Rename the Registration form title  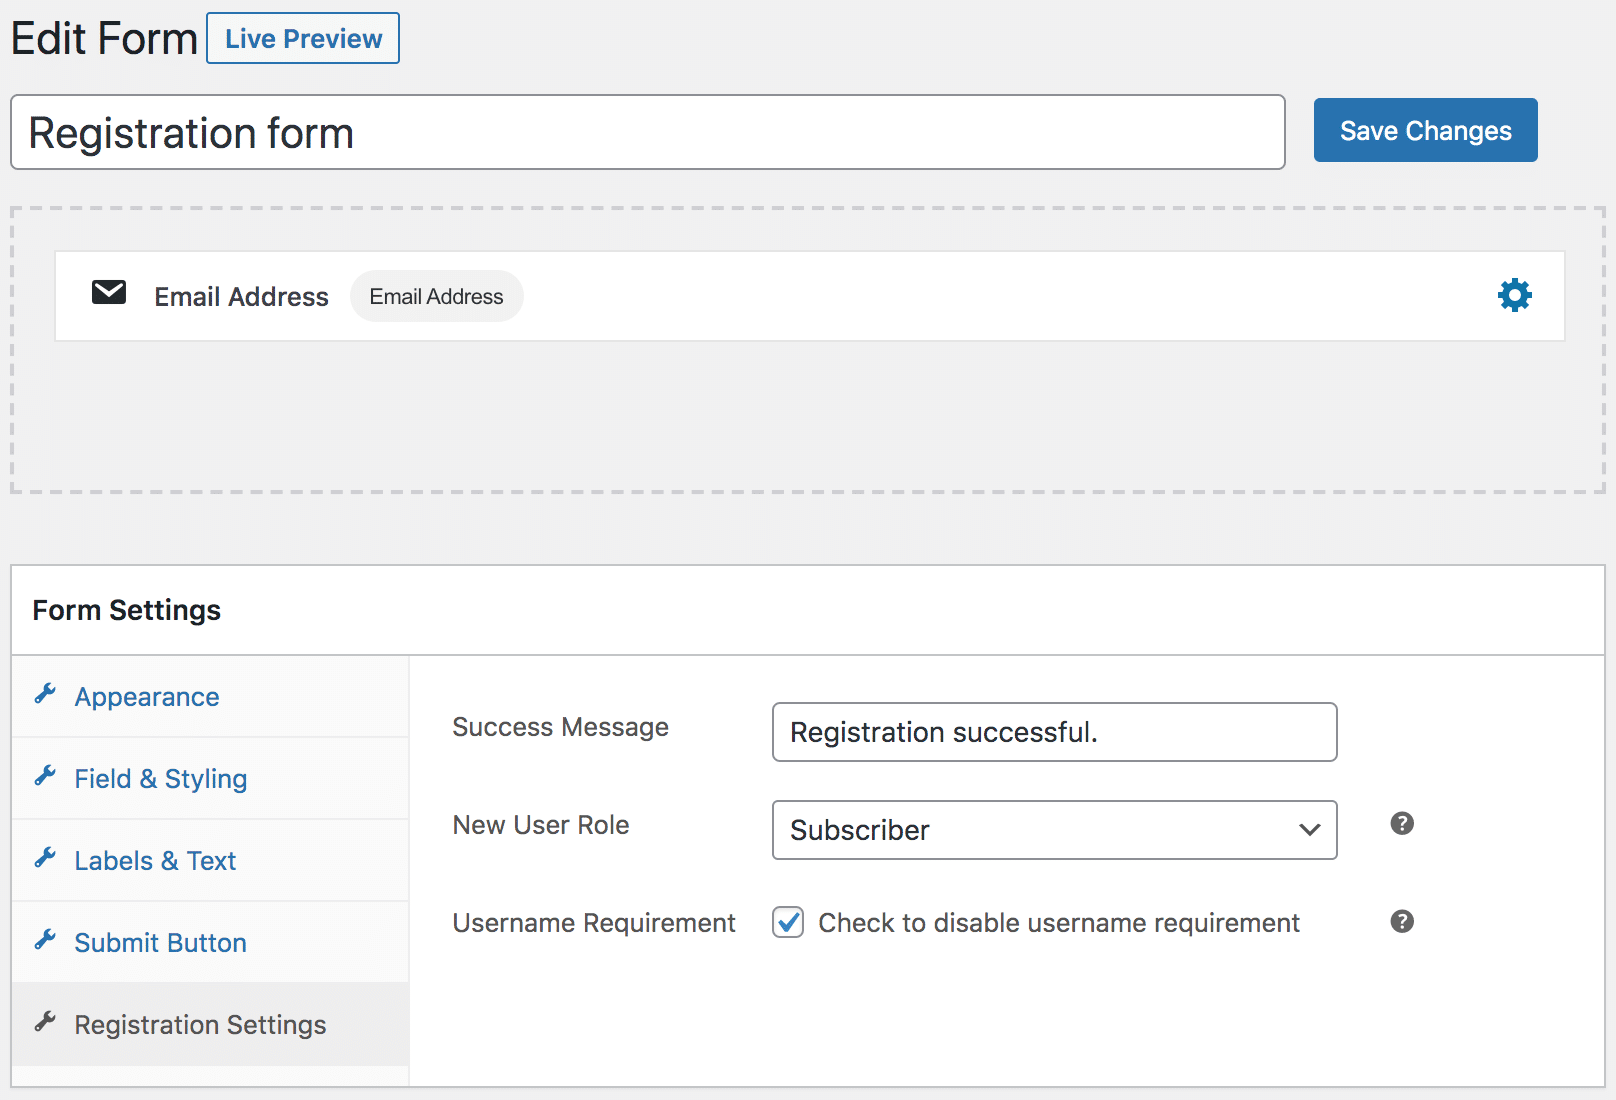pos(648,132)
